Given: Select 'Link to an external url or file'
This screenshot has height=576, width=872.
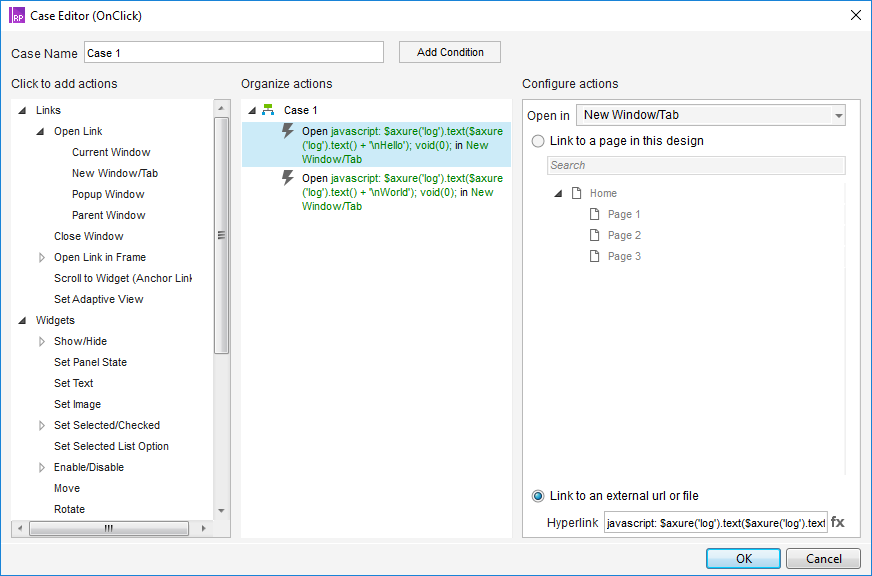Looking at the screenshot, I should tap(539, 496).
